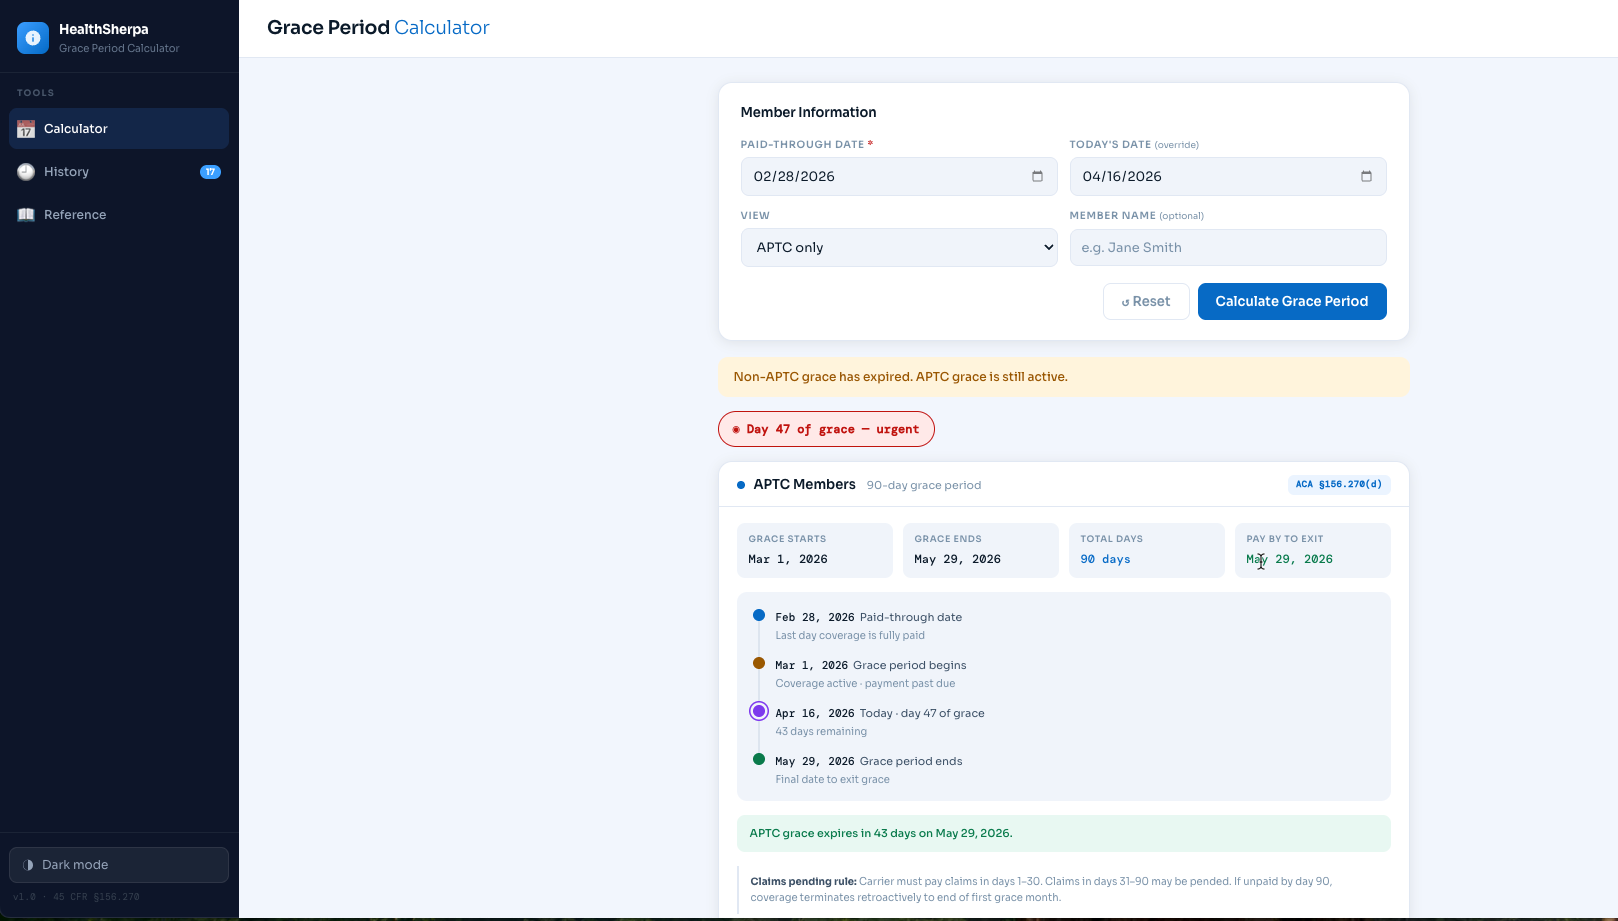Click the green Grace period ends timeline dot

[x=759, y=759]
